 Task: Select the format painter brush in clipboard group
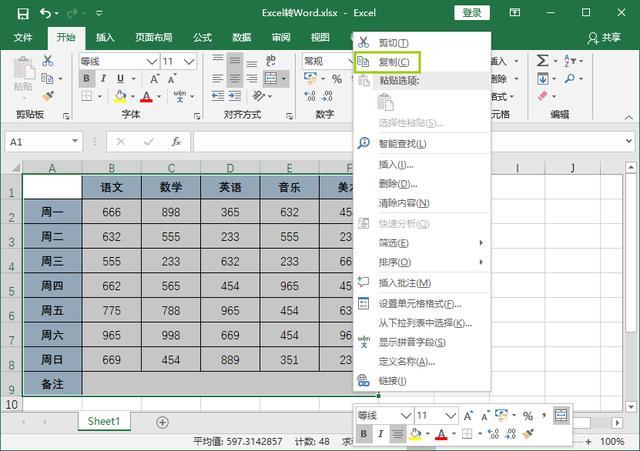[48, 96]
